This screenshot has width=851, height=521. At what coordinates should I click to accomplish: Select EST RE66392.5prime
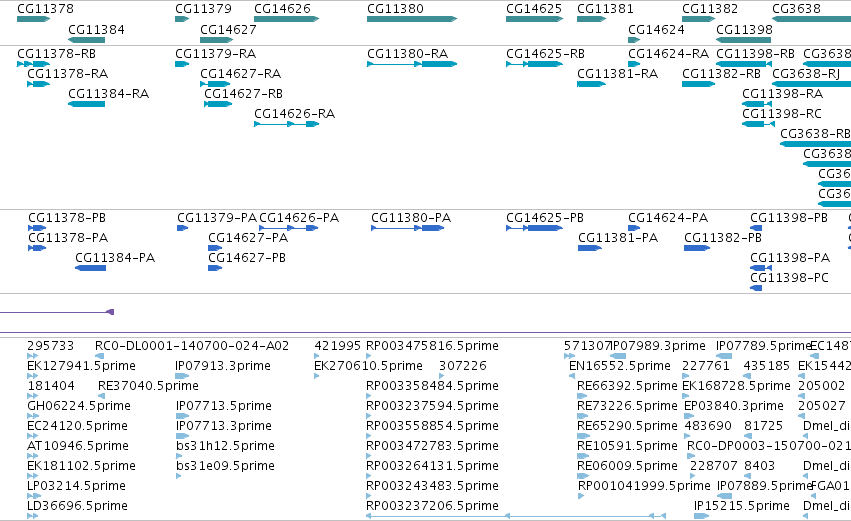pos(627,386)
